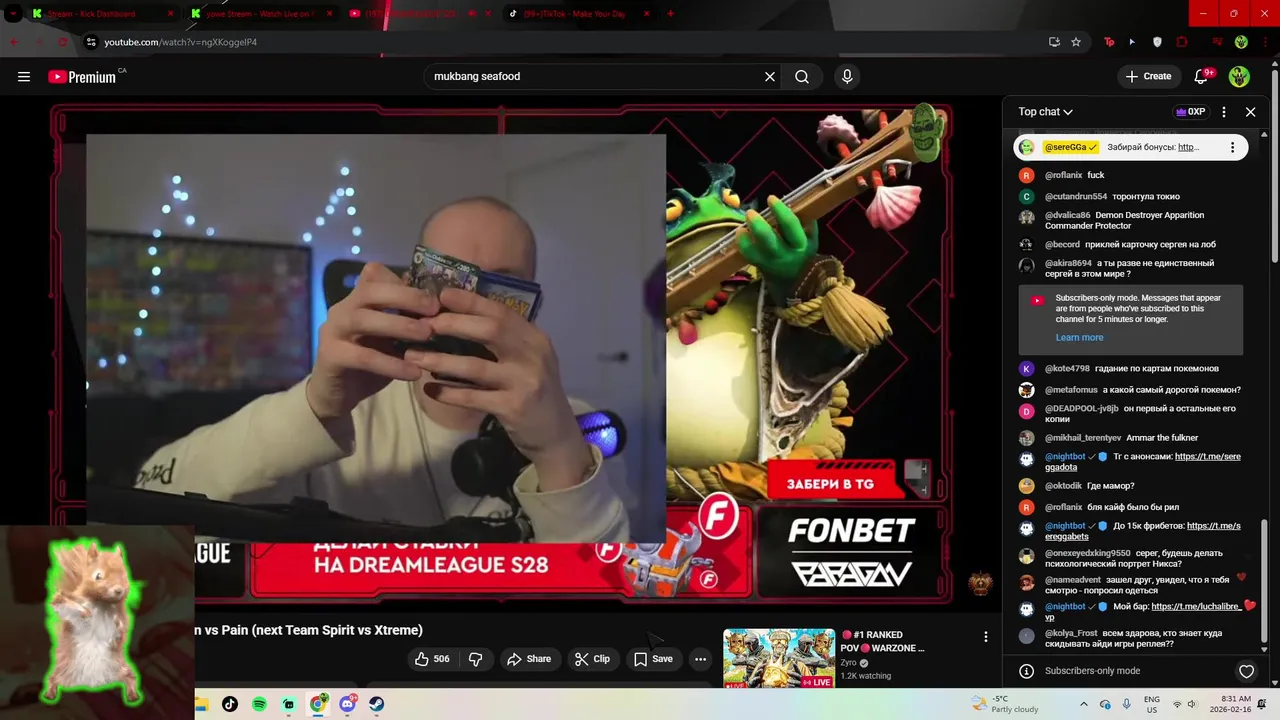Send a heart reaction in chat
1280x720 pixels.
tap(1246, 671)
